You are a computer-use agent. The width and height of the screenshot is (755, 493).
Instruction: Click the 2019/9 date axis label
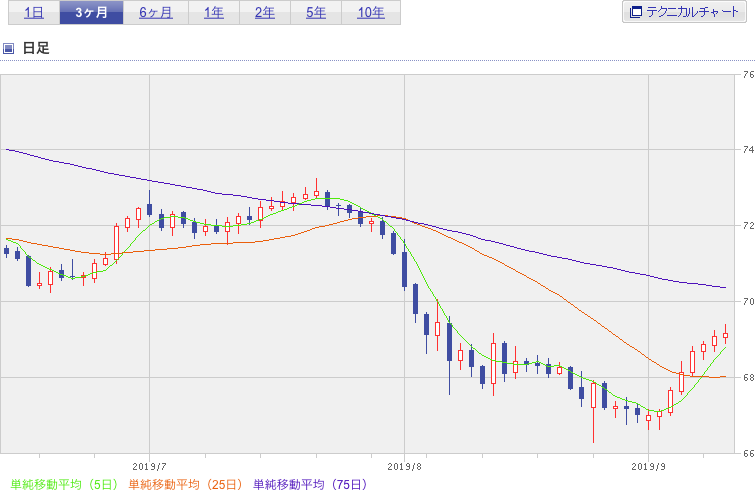pos(649,466)
